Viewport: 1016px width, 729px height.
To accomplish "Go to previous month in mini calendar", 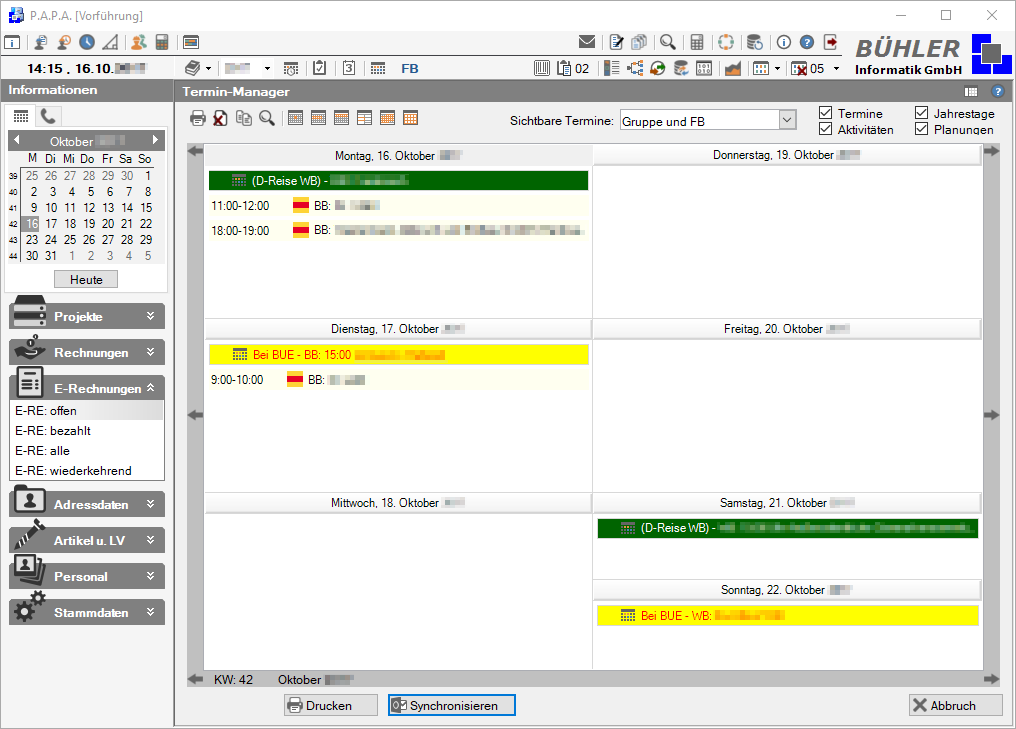I will pyautogui.click(x=17, y=140).
